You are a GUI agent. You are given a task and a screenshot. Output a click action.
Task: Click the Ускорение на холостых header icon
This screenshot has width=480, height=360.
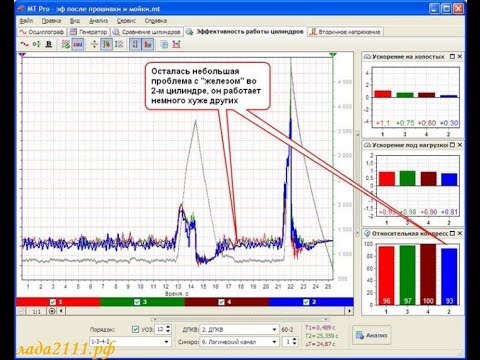[367, 57]
